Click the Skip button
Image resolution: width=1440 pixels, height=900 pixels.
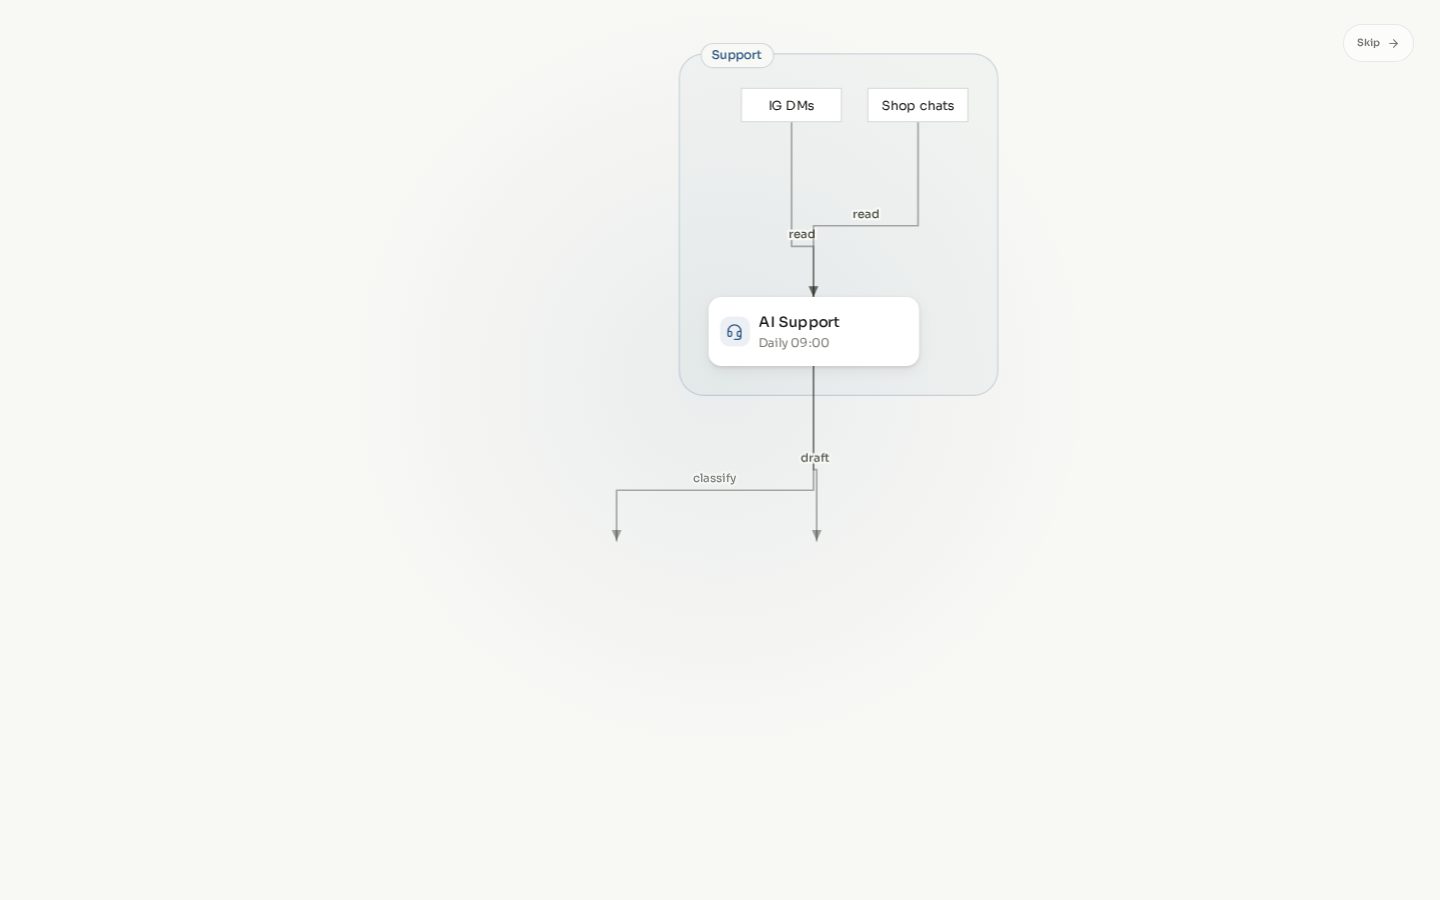[1377, 43]
